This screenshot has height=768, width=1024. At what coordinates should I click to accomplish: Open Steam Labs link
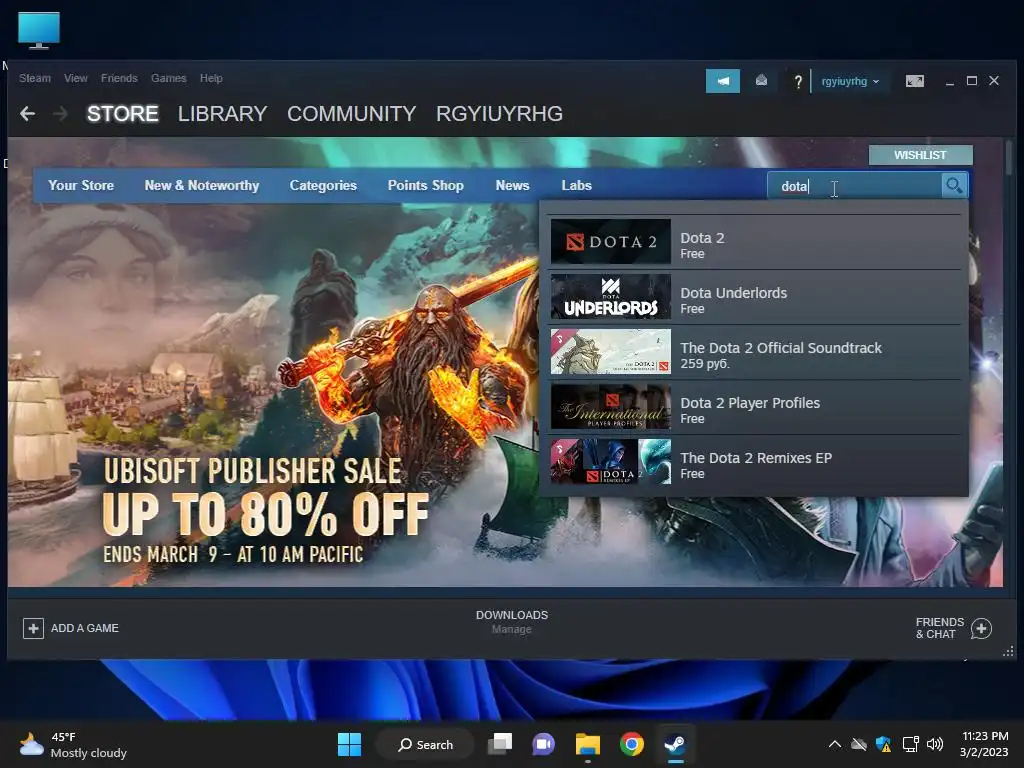577,185
